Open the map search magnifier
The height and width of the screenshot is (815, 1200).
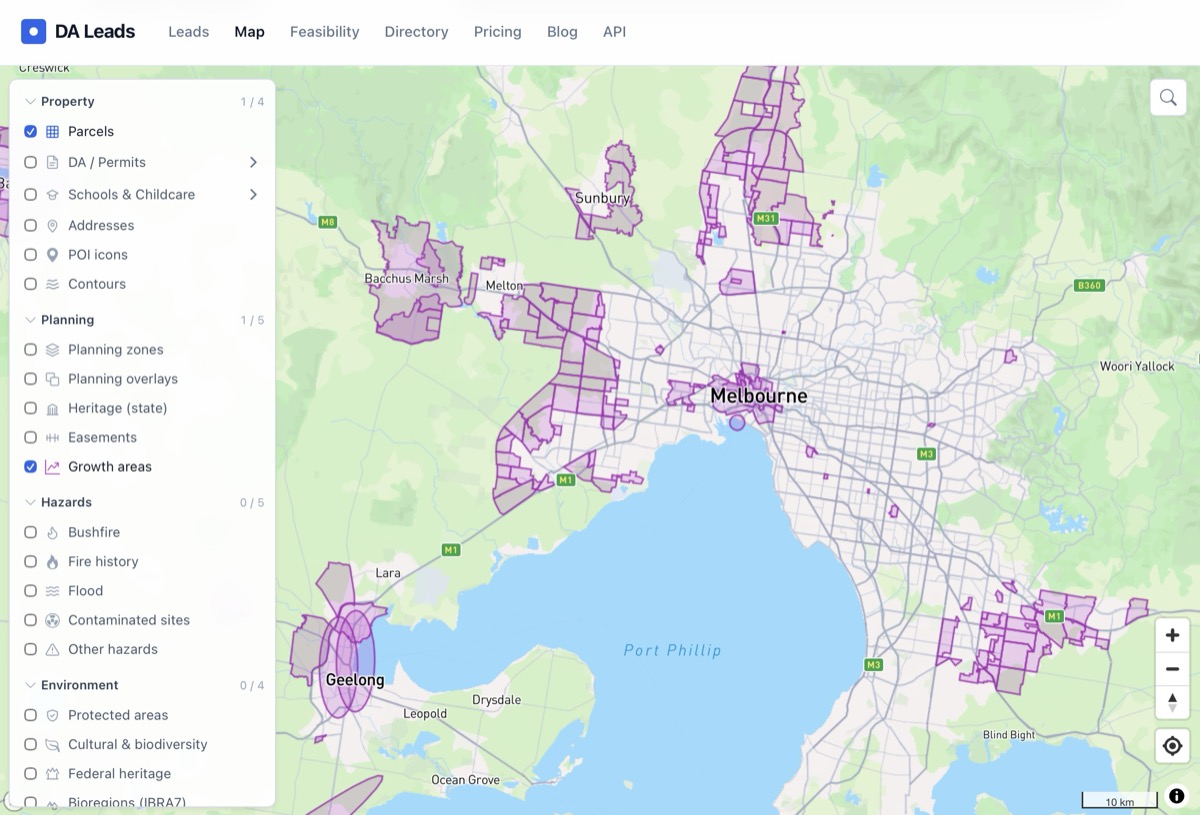tap(1168, 97)
